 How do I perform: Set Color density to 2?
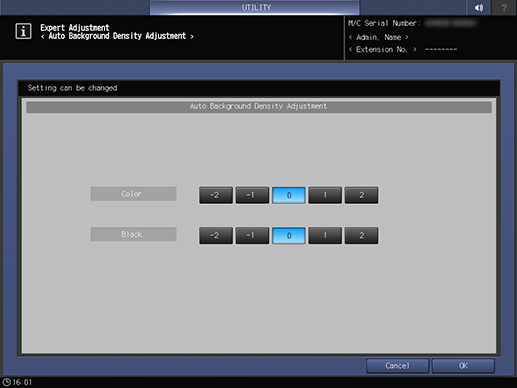coord(361,195)
